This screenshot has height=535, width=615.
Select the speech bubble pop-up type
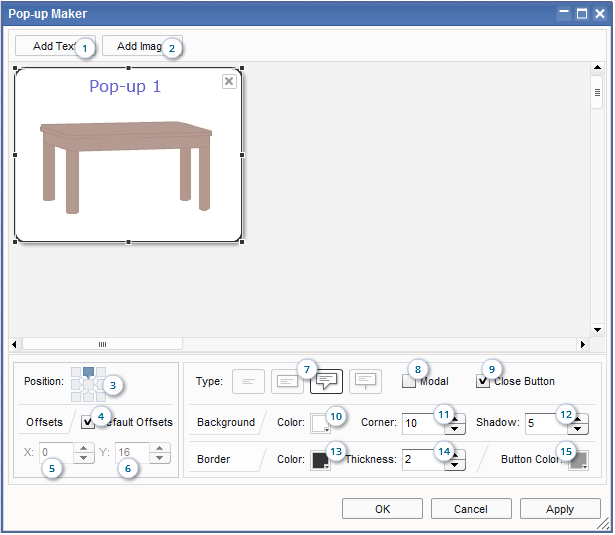pyautogui.click(x=326, y=382)
